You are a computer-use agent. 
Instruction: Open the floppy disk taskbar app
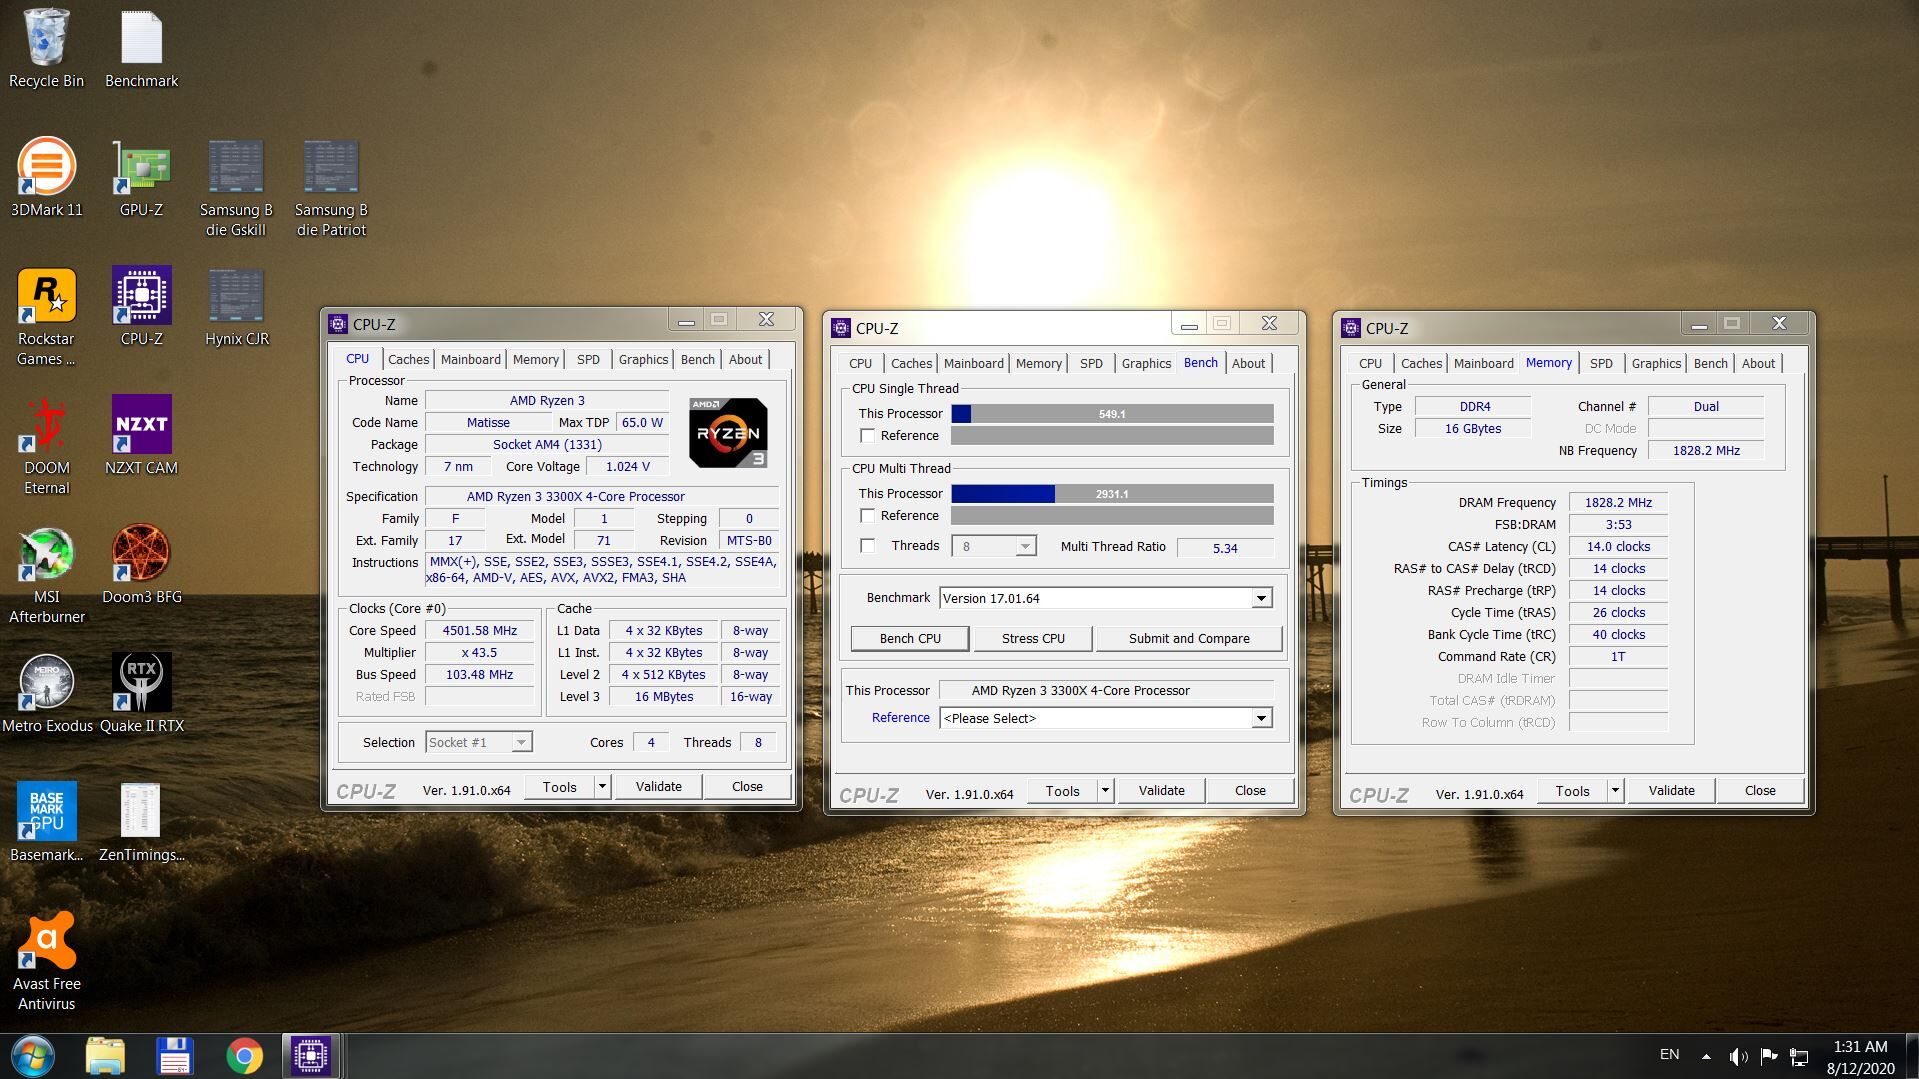(174, 1056)
